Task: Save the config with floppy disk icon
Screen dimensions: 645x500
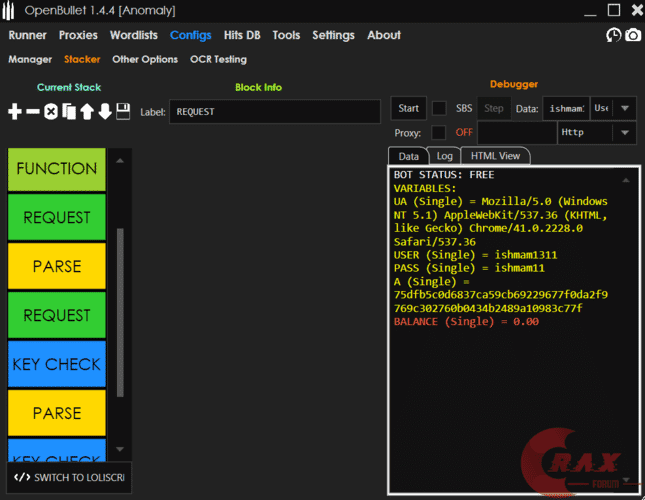Action: [122, 112]
